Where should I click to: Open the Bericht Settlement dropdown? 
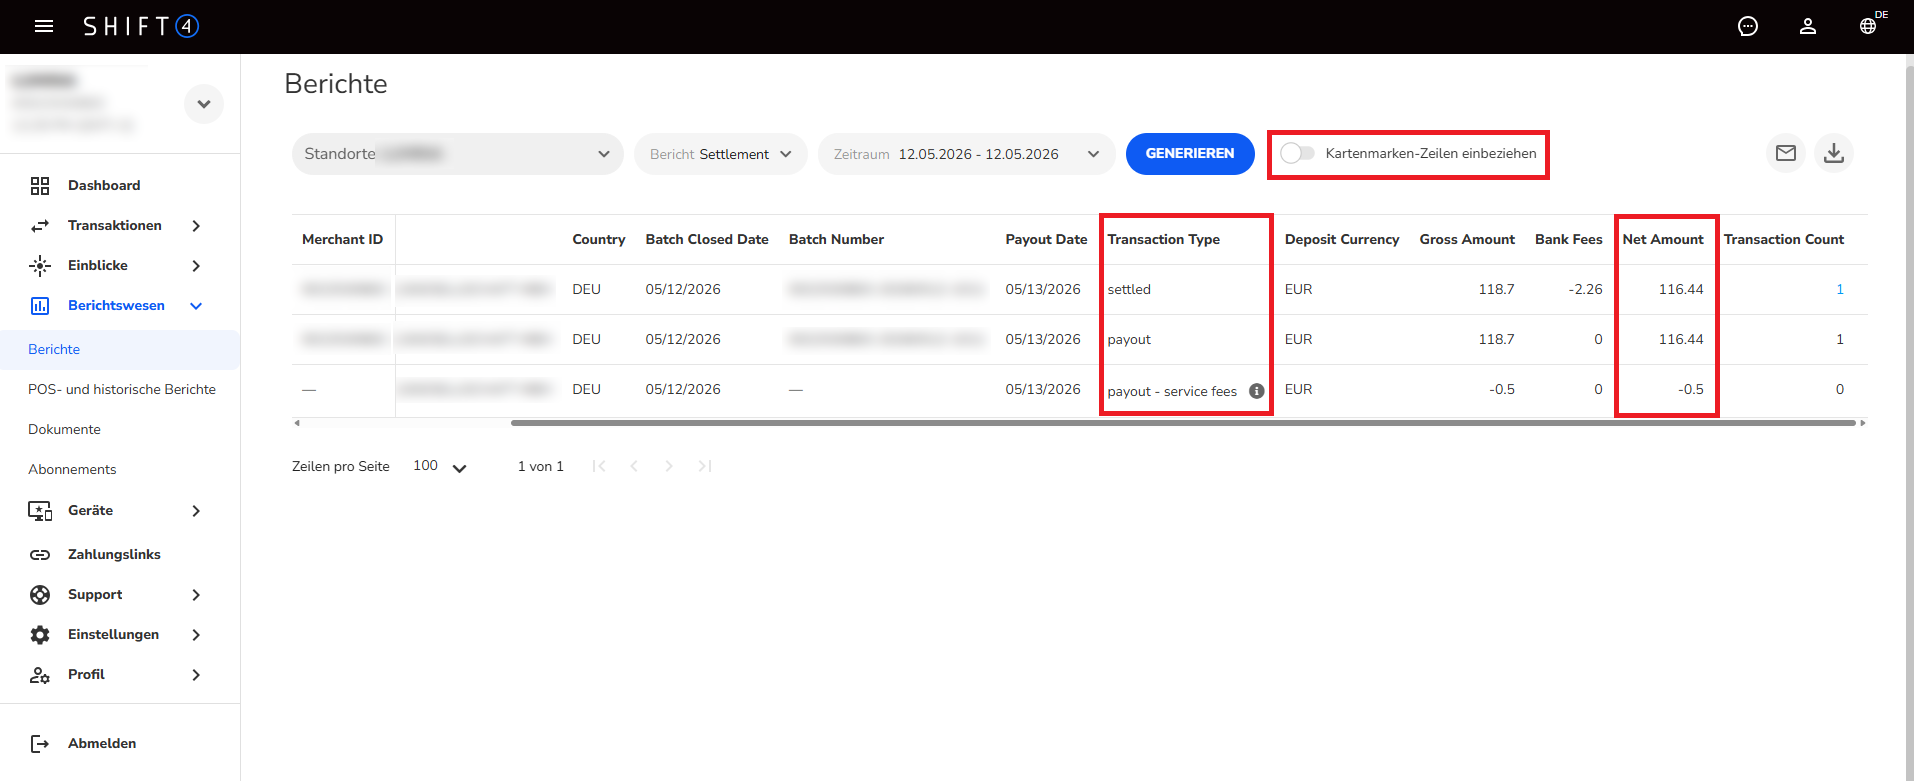tap(721, 154)
